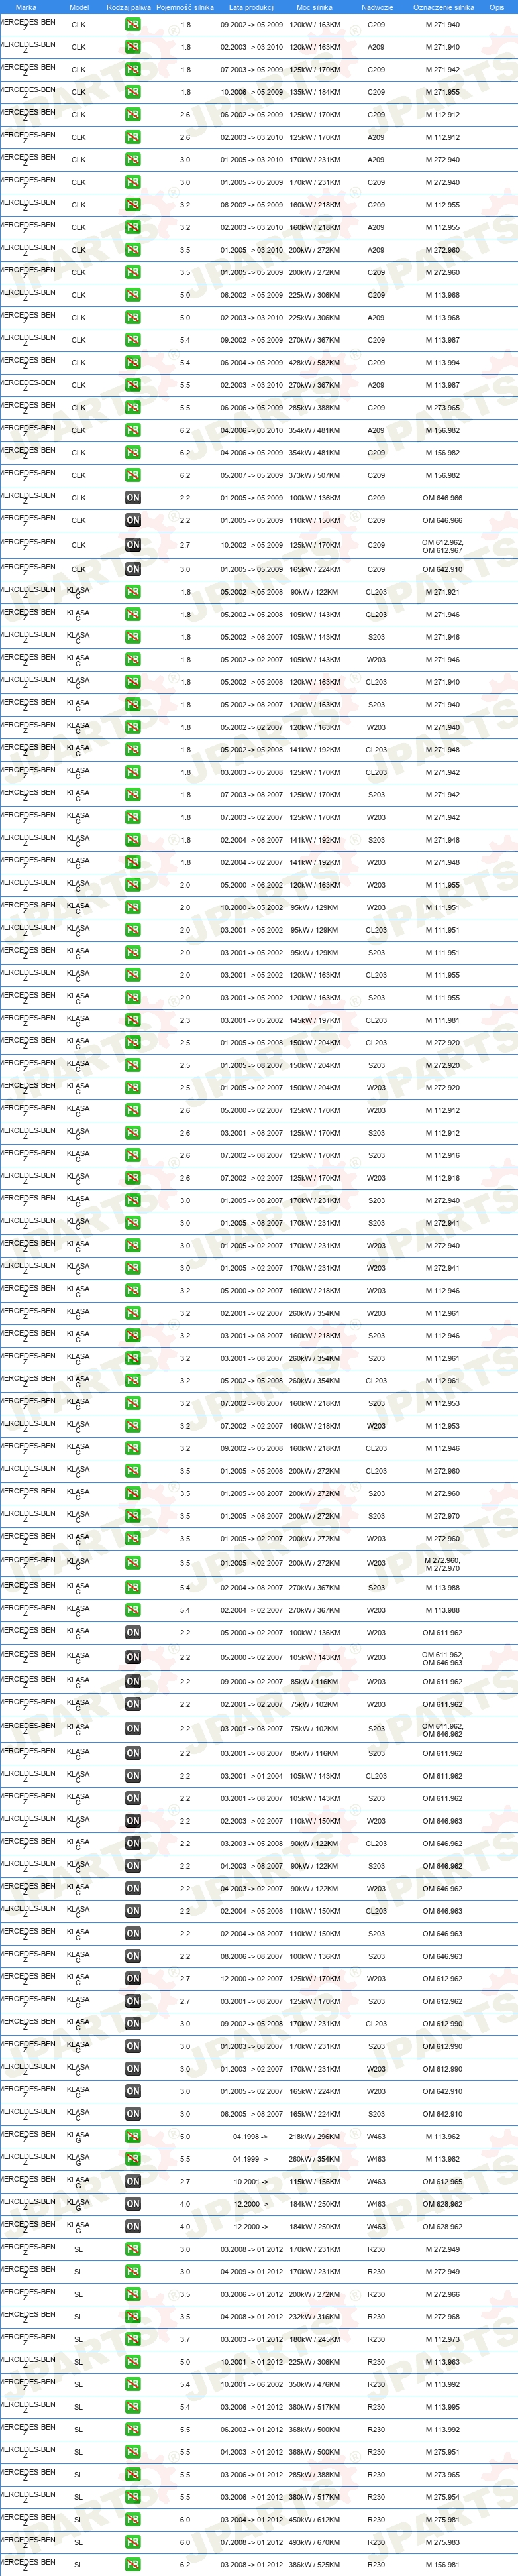Select power cell 232kW / 316KM

click(x=314, y=2316)
